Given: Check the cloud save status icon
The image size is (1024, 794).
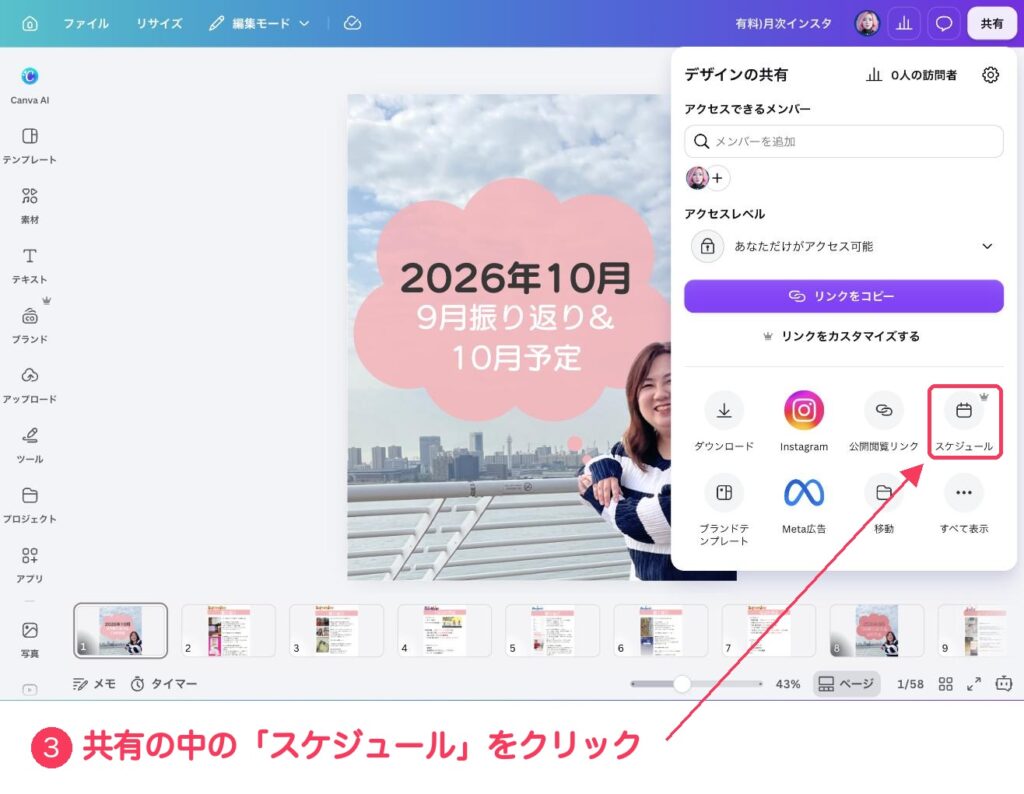Looking at the screenshot, I should click(353, 24).
